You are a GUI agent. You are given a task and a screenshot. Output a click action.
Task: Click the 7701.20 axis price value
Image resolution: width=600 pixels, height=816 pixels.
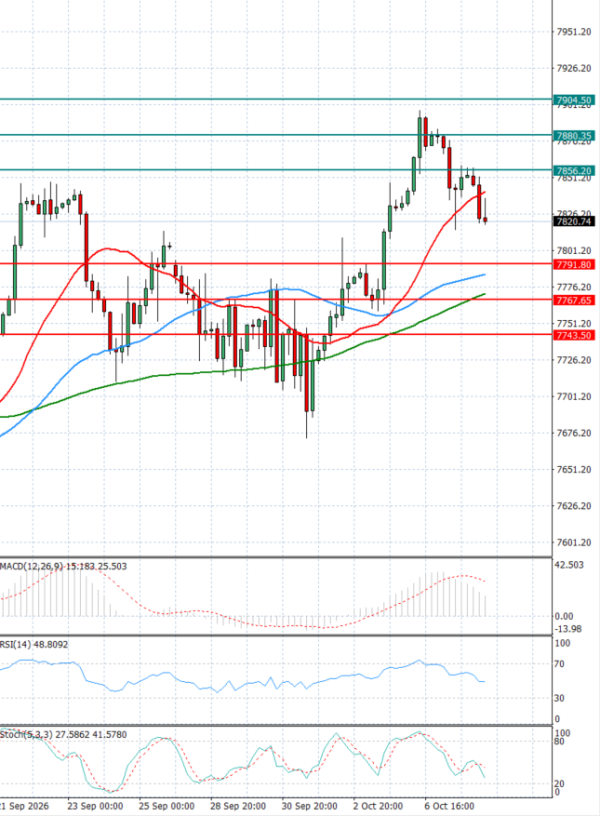[x=574, y=396]
